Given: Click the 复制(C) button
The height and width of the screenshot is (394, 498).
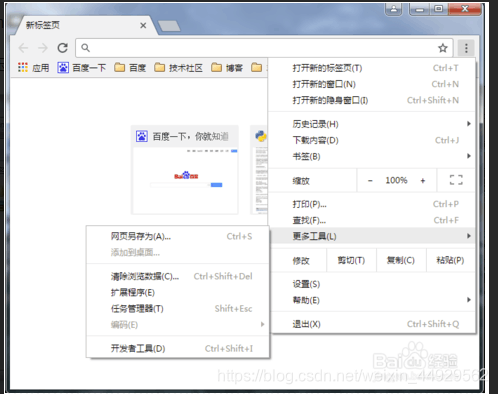Looking at the screenshot, I should tap(401, 260).
